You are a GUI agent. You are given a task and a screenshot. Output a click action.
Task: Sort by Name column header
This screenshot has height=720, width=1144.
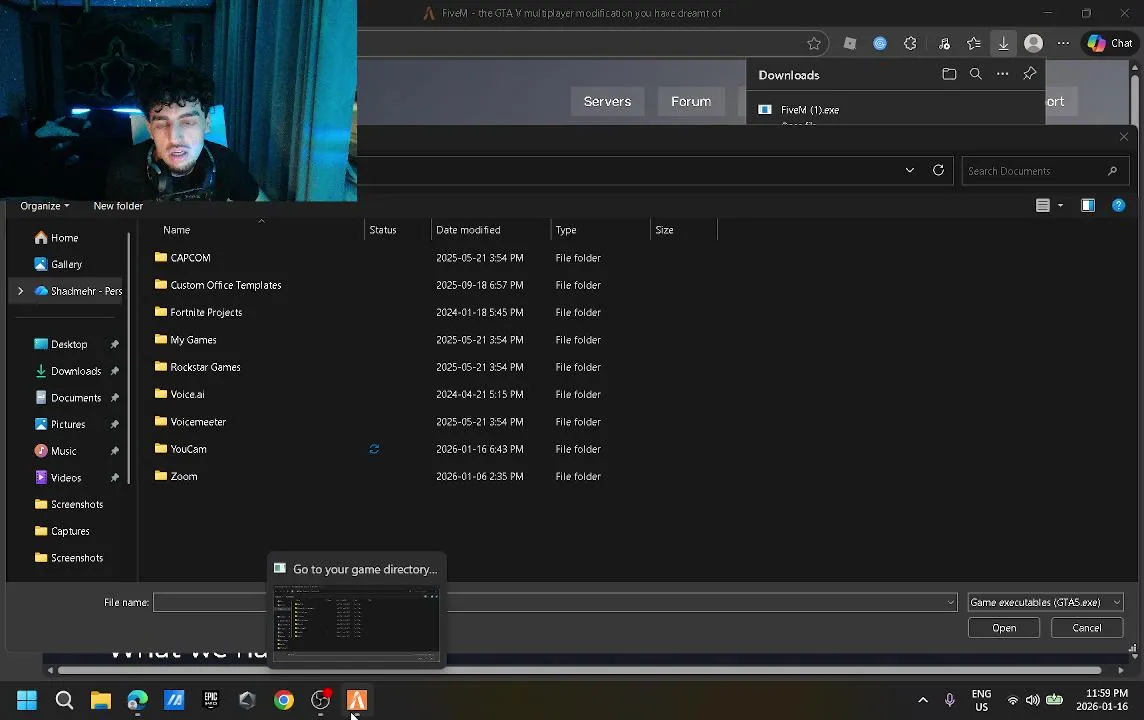pos(177,230)
